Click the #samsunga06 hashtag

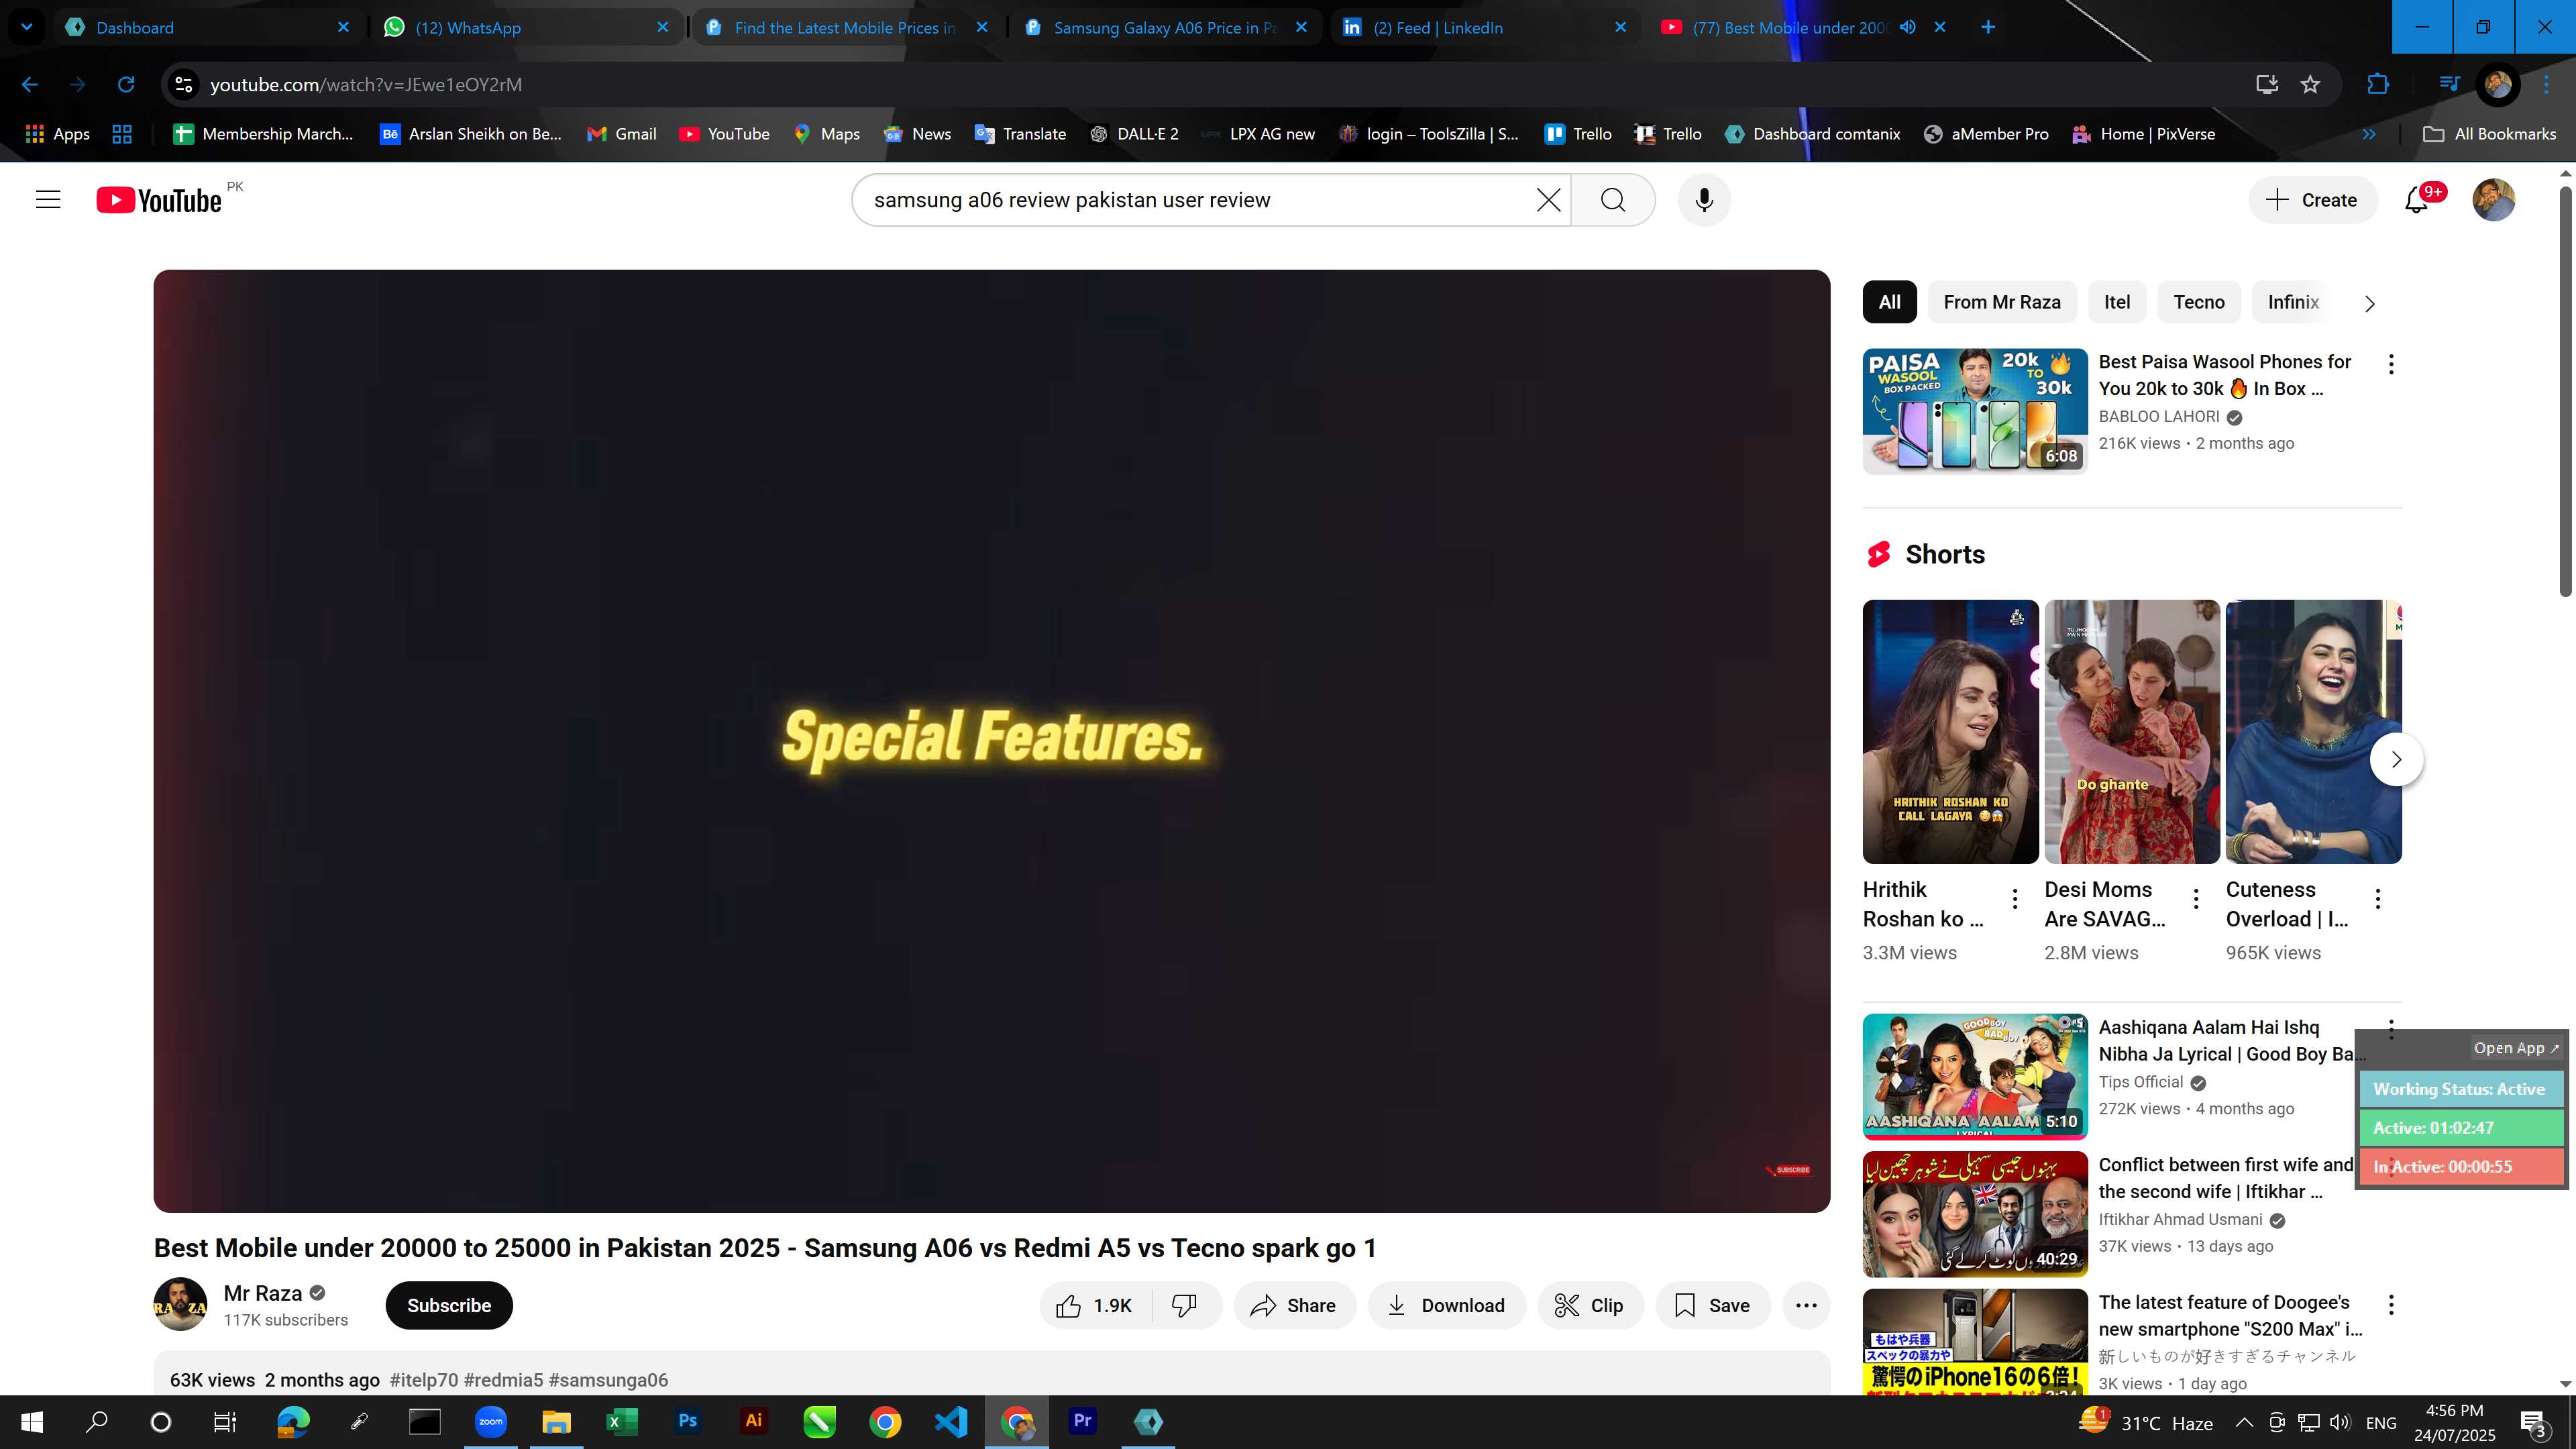click(x=608, y=1380)
